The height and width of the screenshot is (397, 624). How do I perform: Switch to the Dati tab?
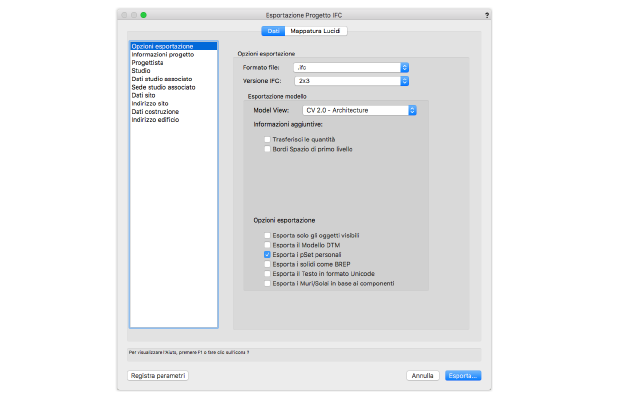pos(273,31)
